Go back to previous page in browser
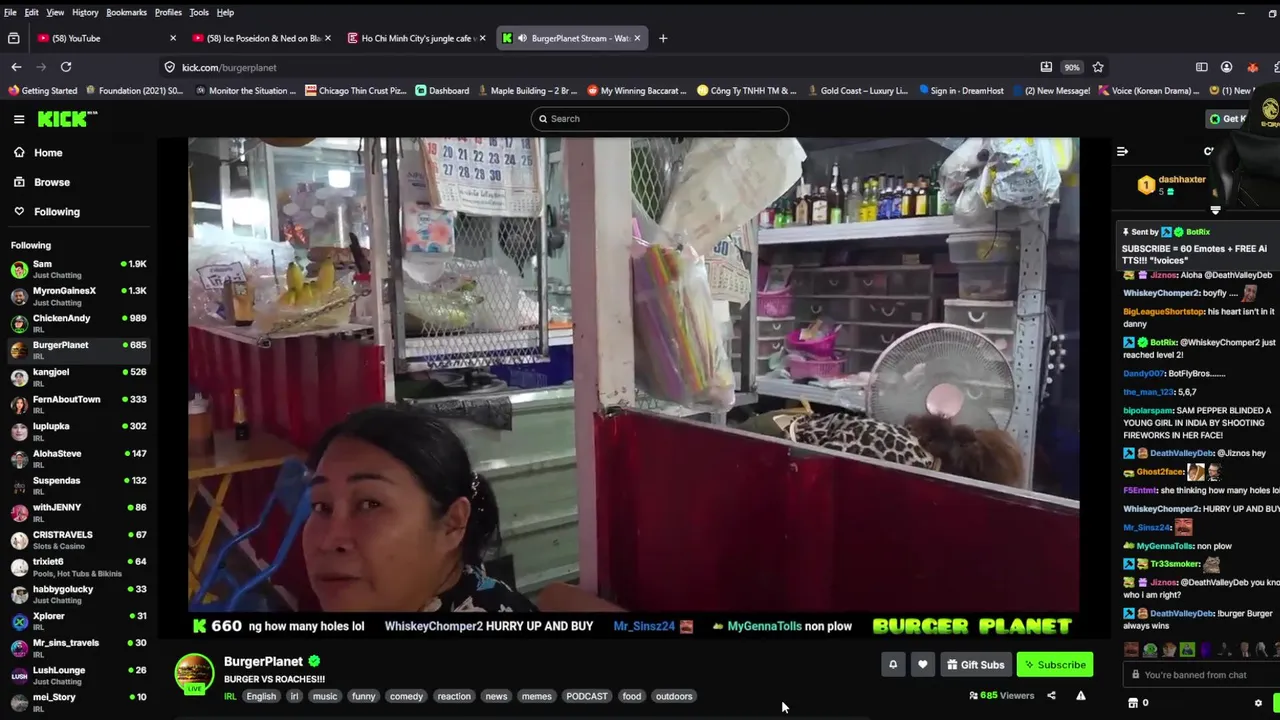 pyautogui.click(x=16, y=67)
